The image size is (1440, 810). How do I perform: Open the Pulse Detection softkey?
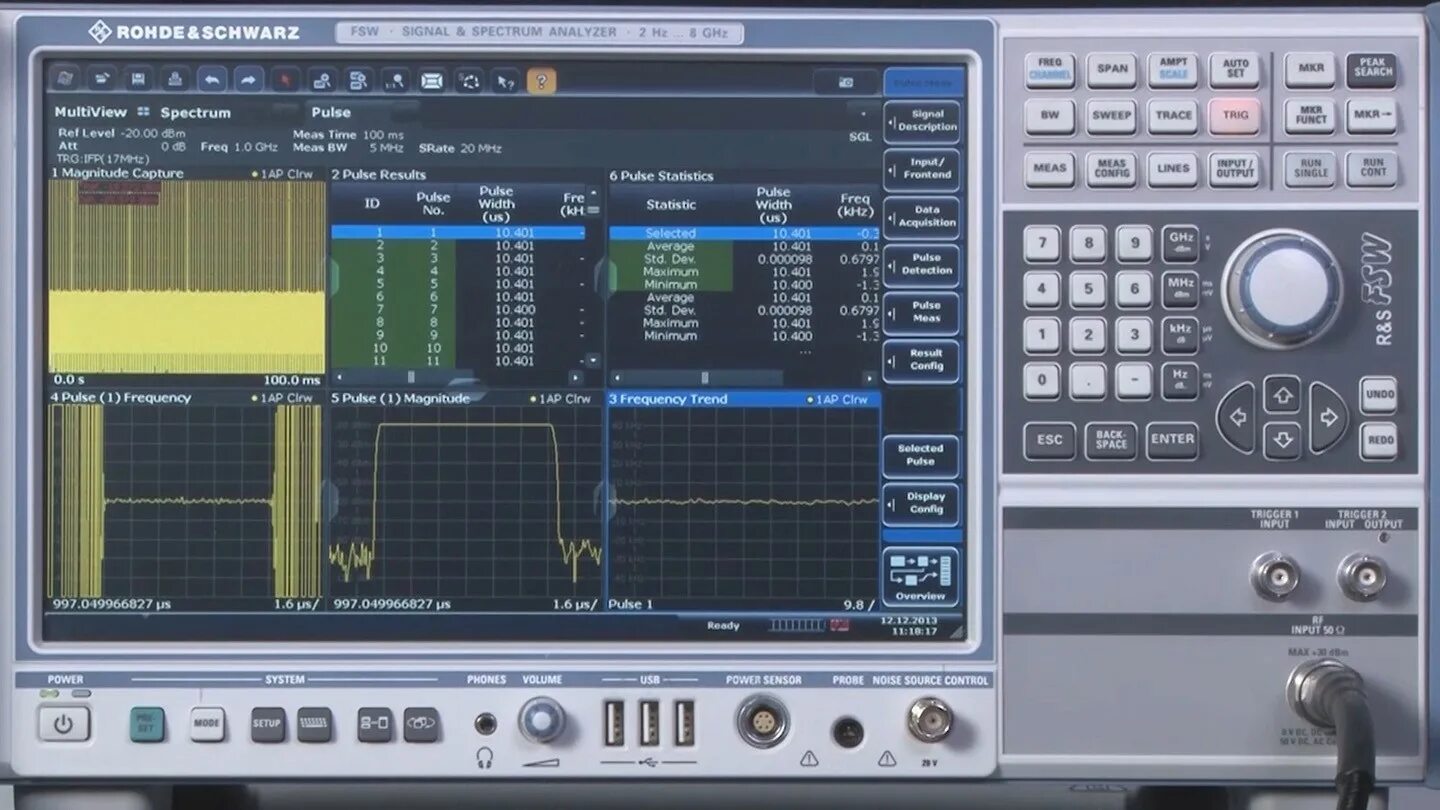click(x=921, y=264)
